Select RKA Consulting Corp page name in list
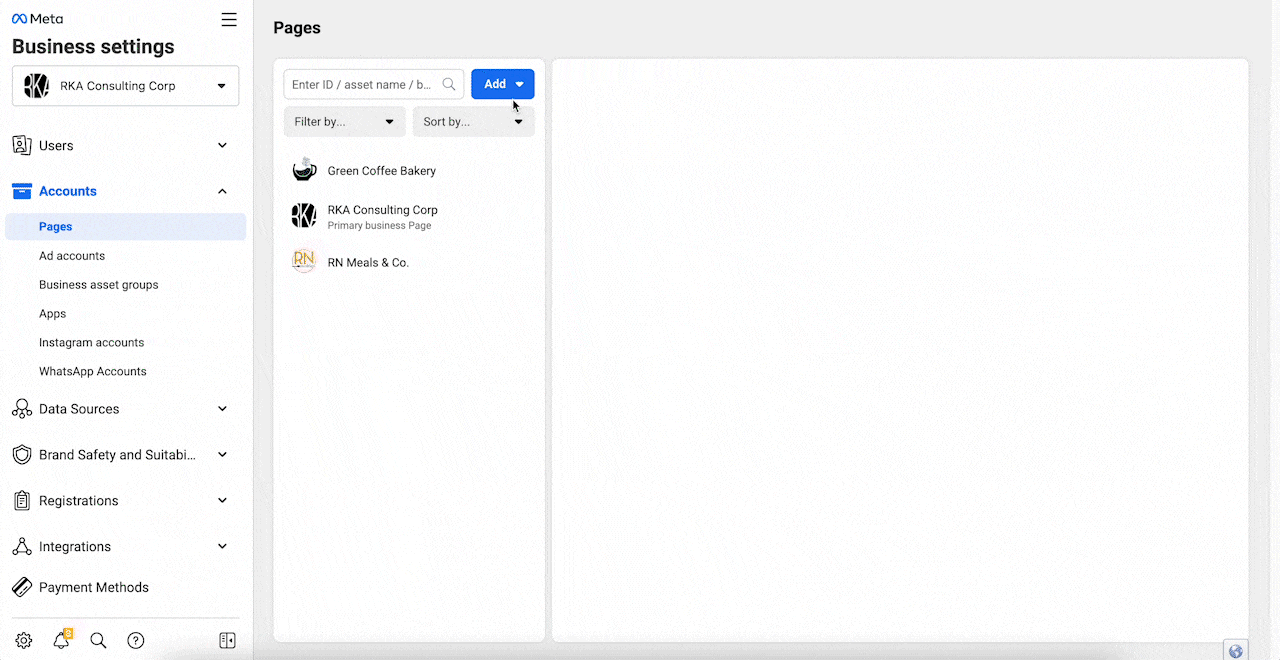Image resolution: width=1280 pixels, height=660 pixels. [x=383, y=210]
